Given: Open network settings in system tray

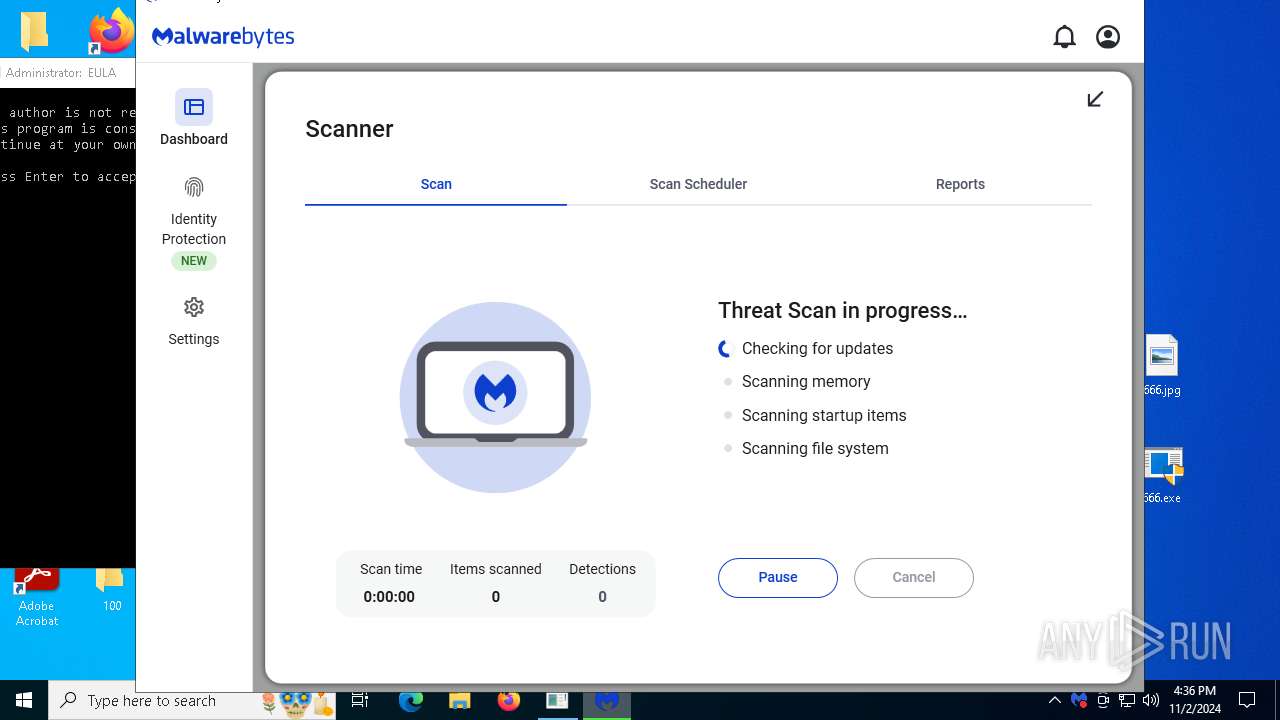Looking at the screenshot, I should (1127, 701).
